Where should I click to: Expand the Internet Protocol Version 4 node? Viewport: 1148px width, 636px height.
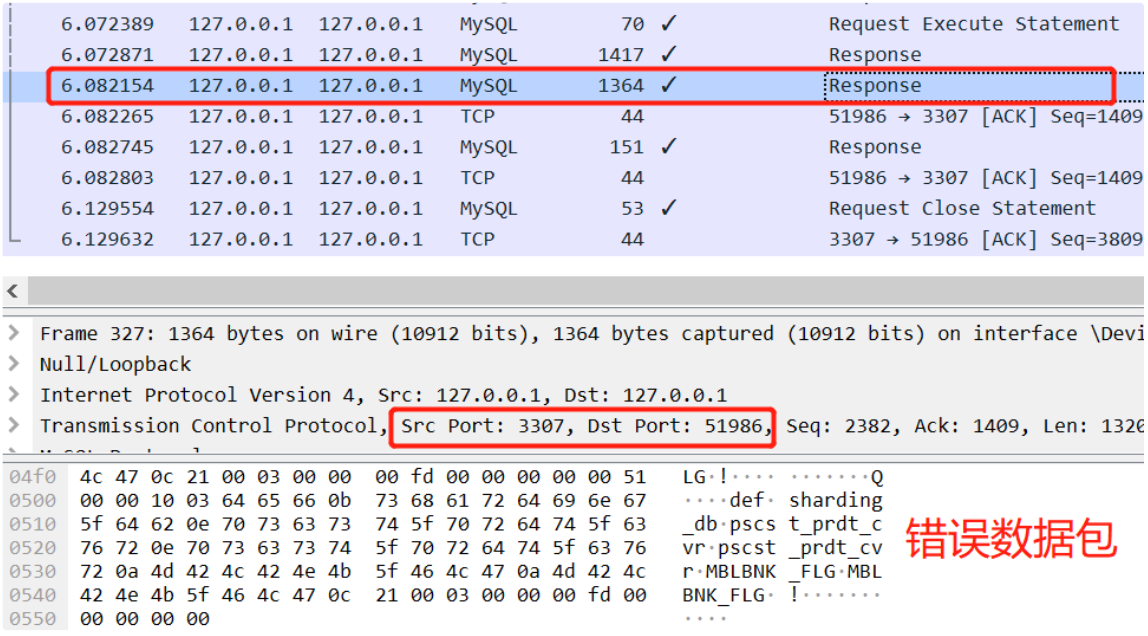[14, 395]
